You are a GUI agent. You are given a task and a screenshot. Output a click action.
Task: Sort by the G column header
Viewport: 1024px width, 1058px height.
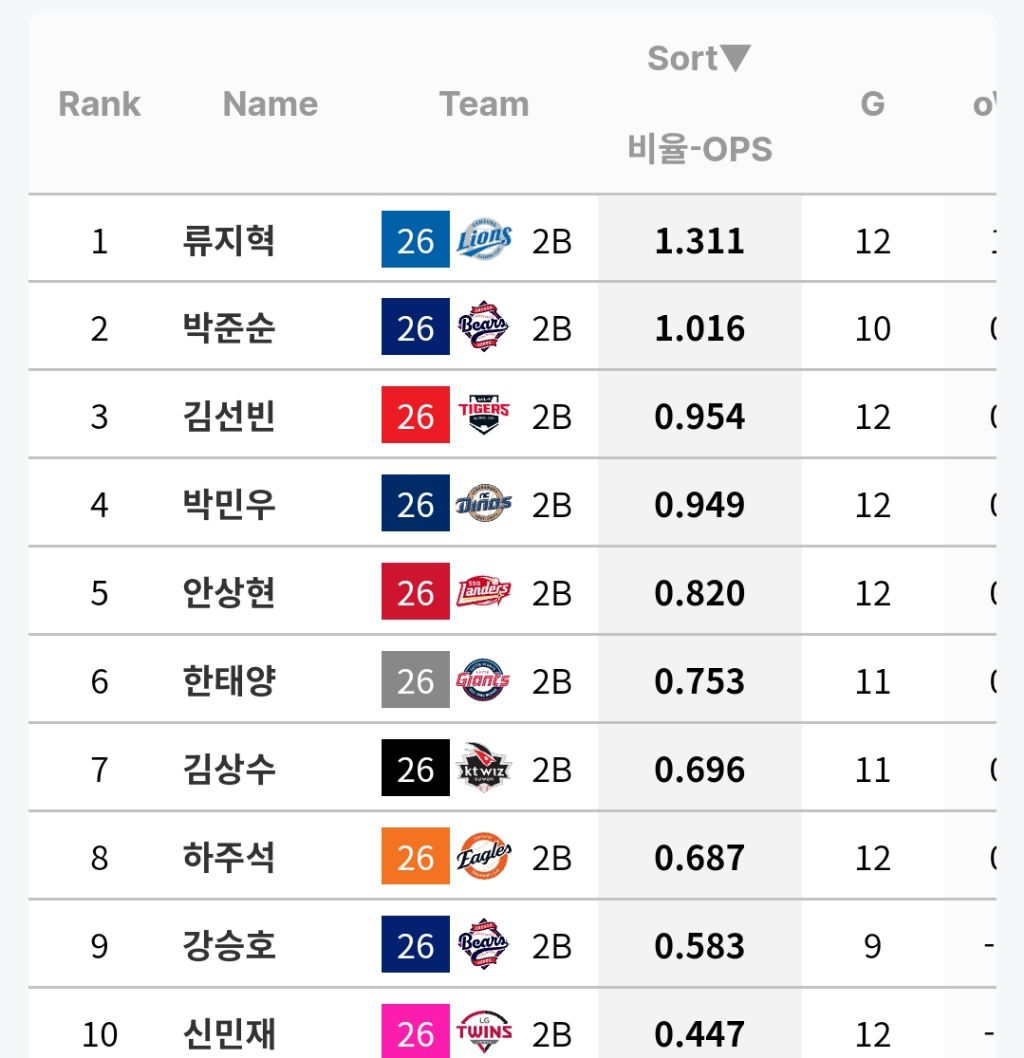pyautogui.click(x=872, y=104)
